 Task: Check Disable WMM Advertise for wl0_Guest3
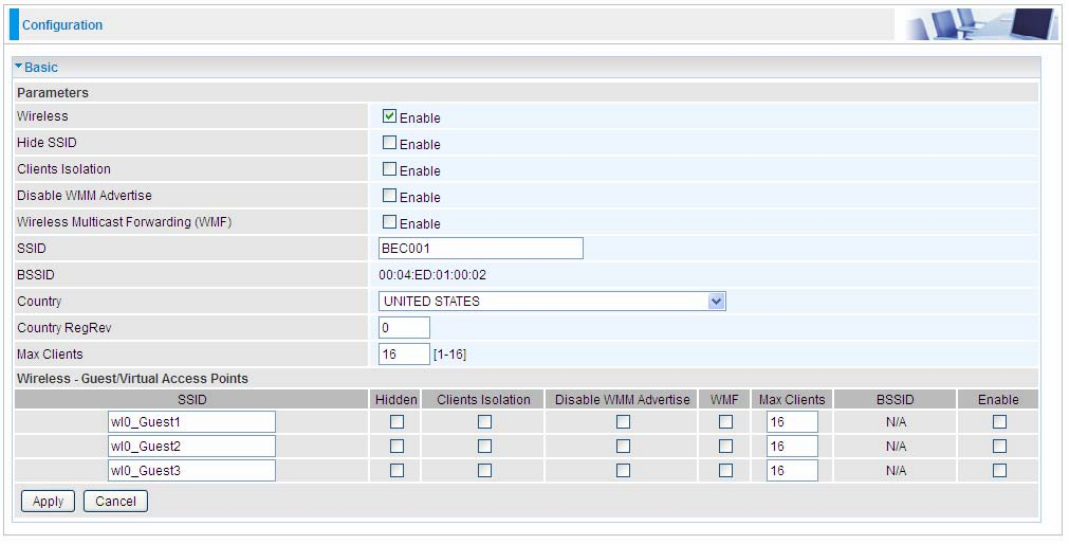click(623, 470)
